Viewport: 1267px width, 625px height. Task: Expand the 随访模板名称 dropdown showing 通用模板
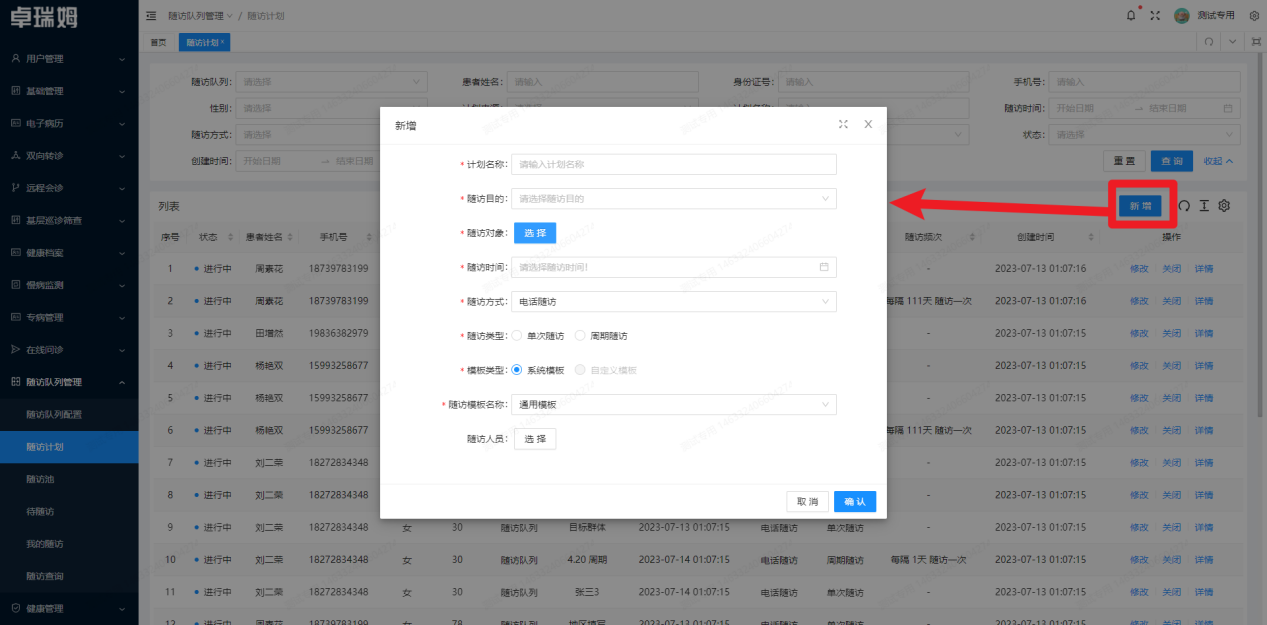click(673, 404)
